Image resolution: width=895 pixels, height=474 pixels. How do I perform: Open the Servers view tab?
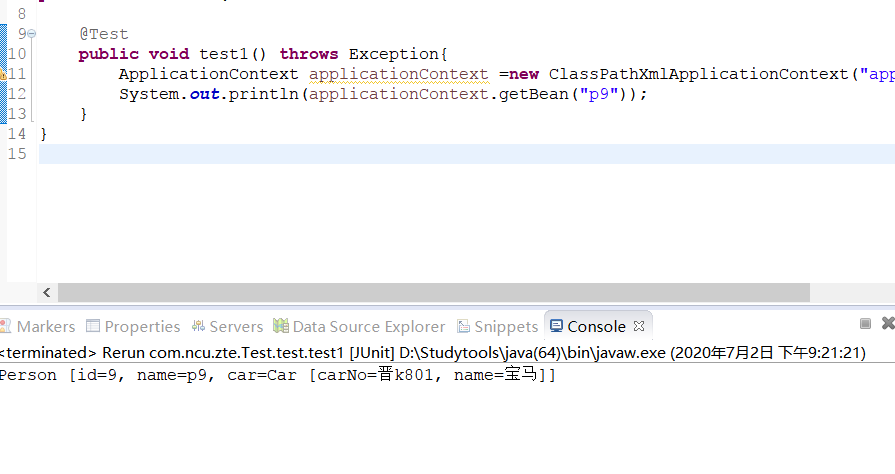236,326
